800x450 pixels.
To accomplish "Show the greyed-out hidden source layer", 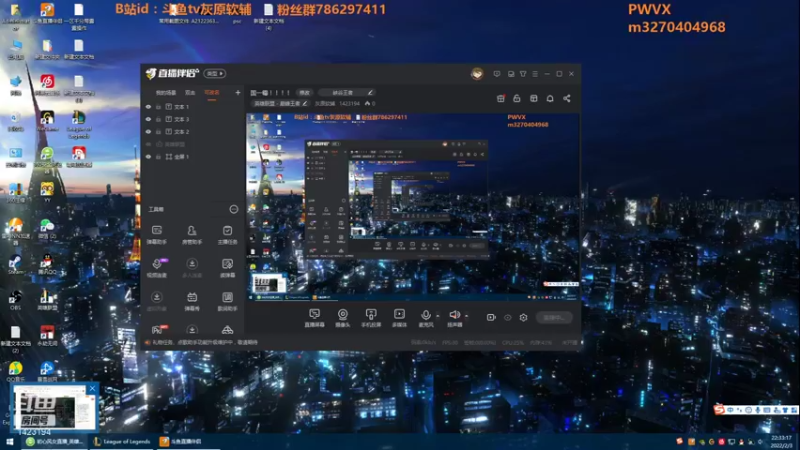I will pos(148,144).
